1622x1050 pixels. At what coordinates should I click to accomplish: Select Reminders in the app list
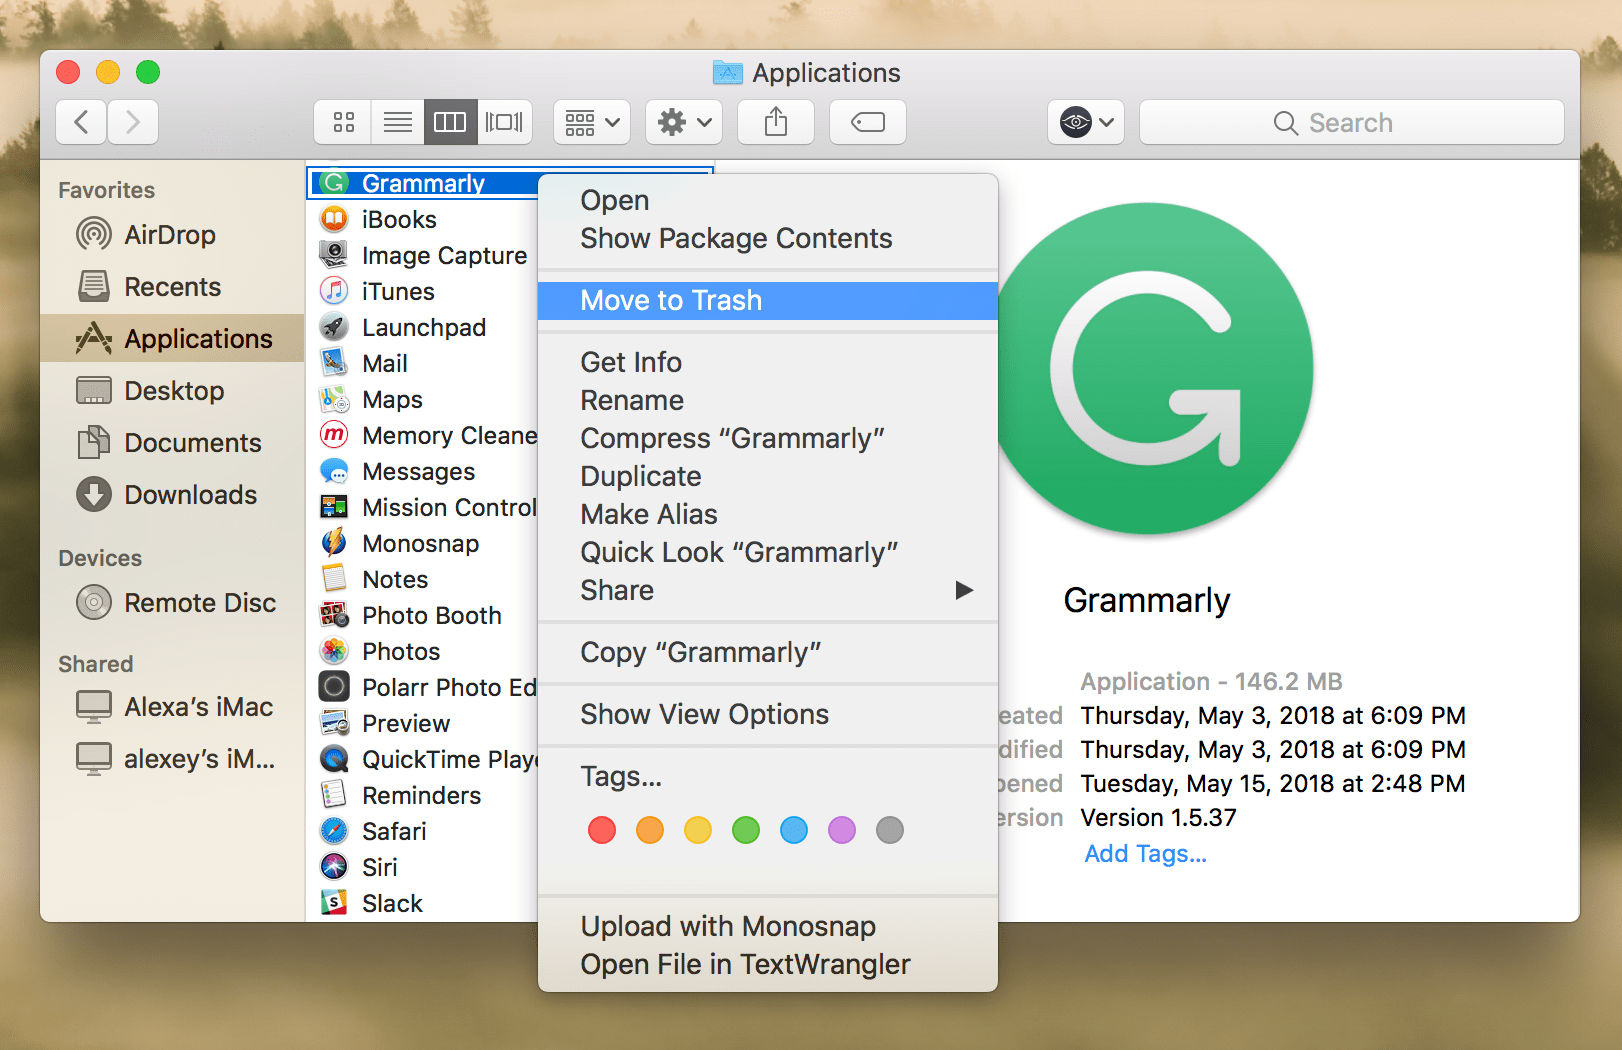421,796
